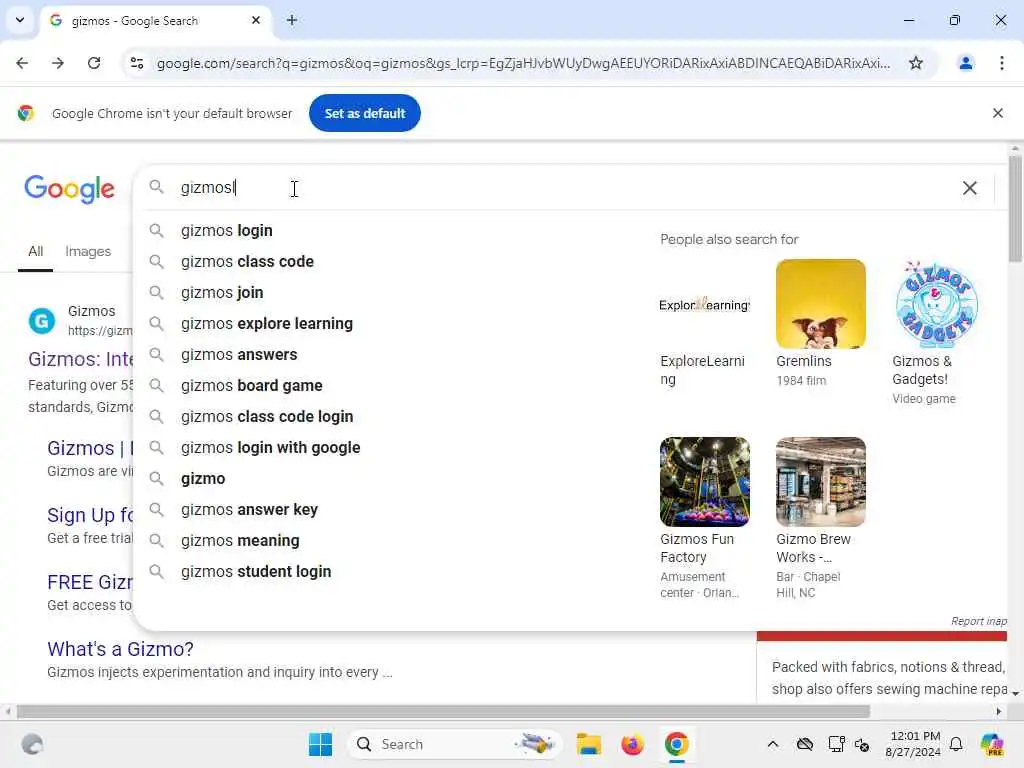This screenshot has width=1024, height=768.
Task: Open the Sign Up result sublink
Action: (90, 515)
